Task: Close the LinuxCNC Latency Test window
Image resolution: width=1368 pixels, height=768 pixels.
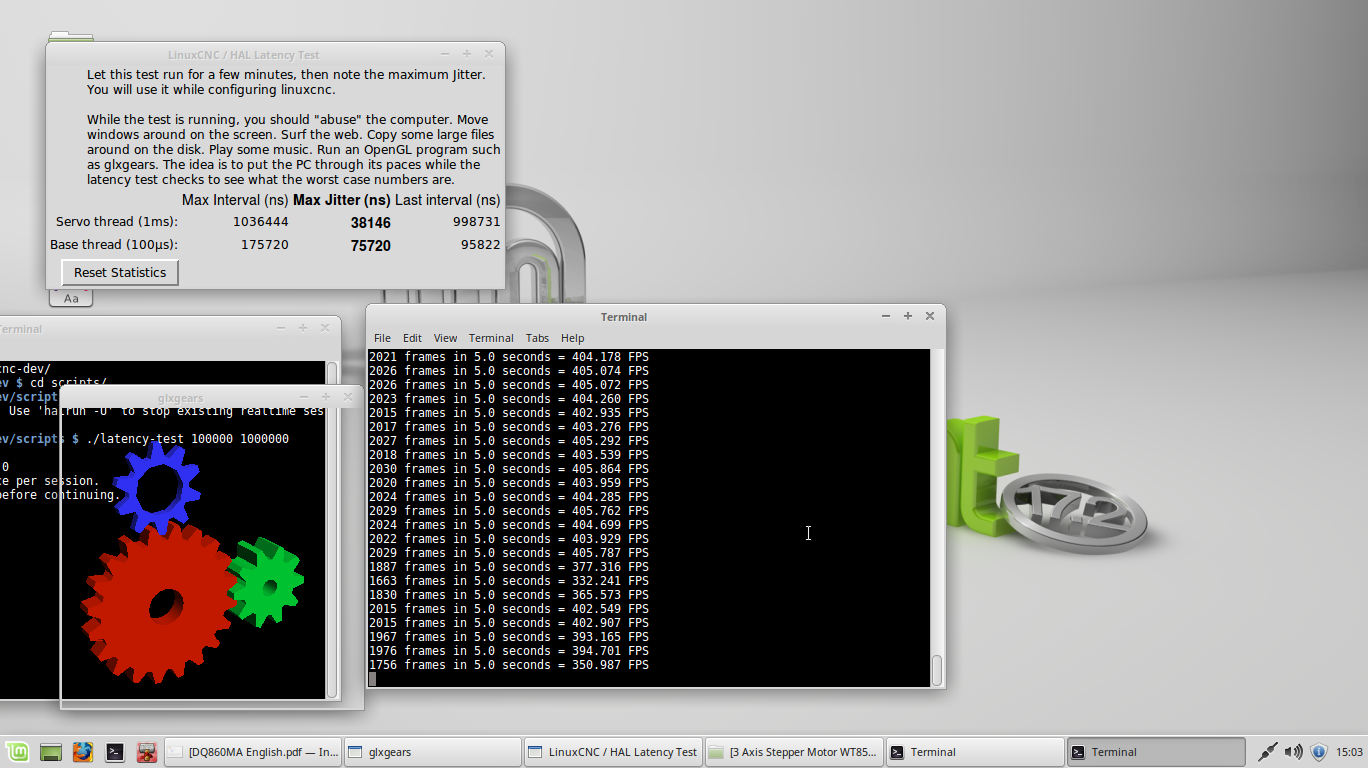Action: tap(489, 54)
